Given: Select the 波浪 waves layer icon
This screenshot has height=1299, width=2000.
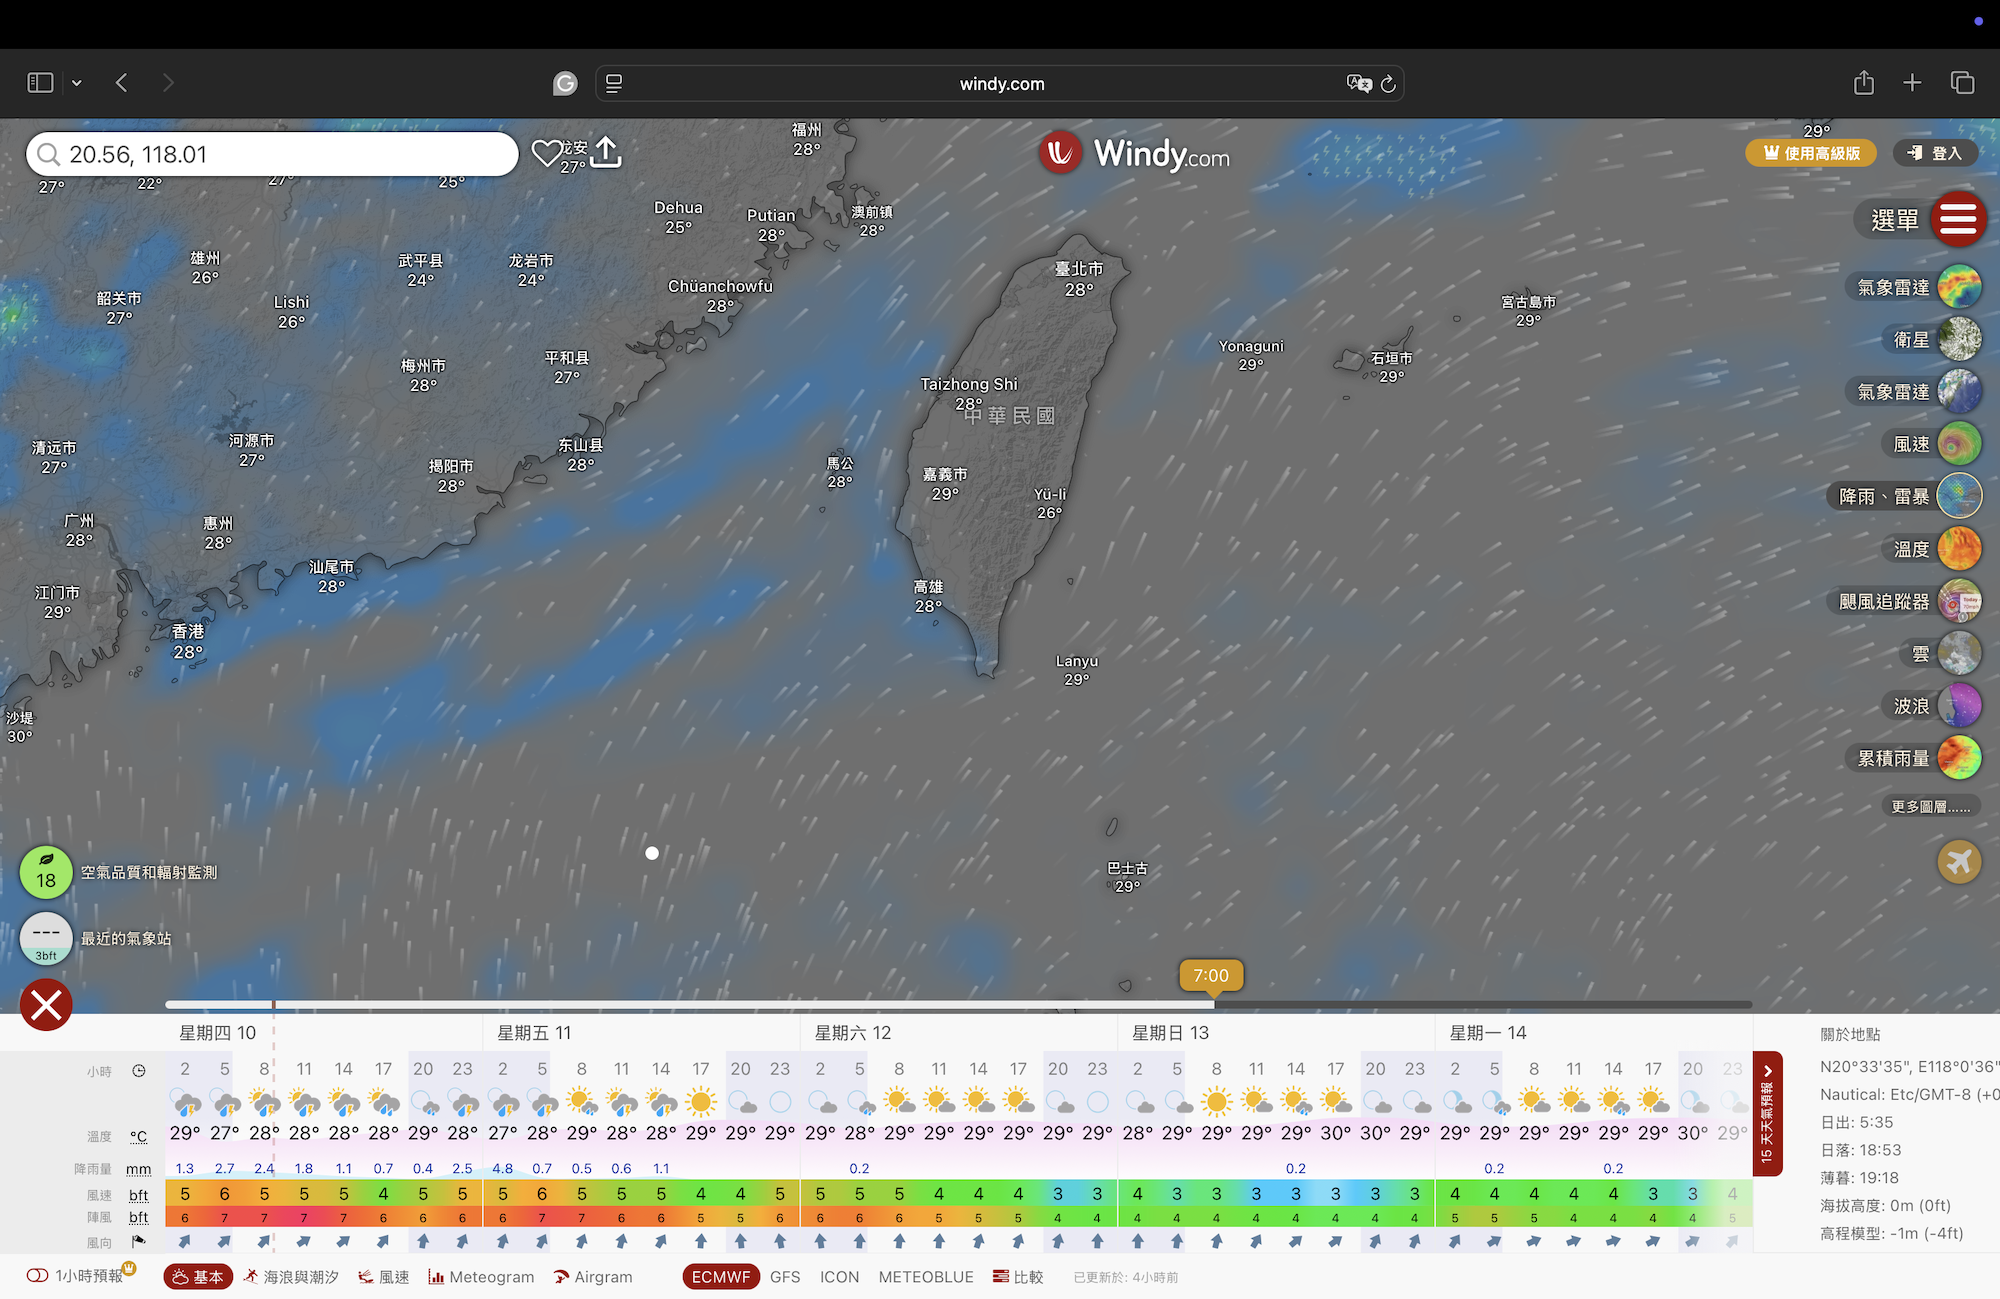Looking at the screenshot, I should (1958, 706).
